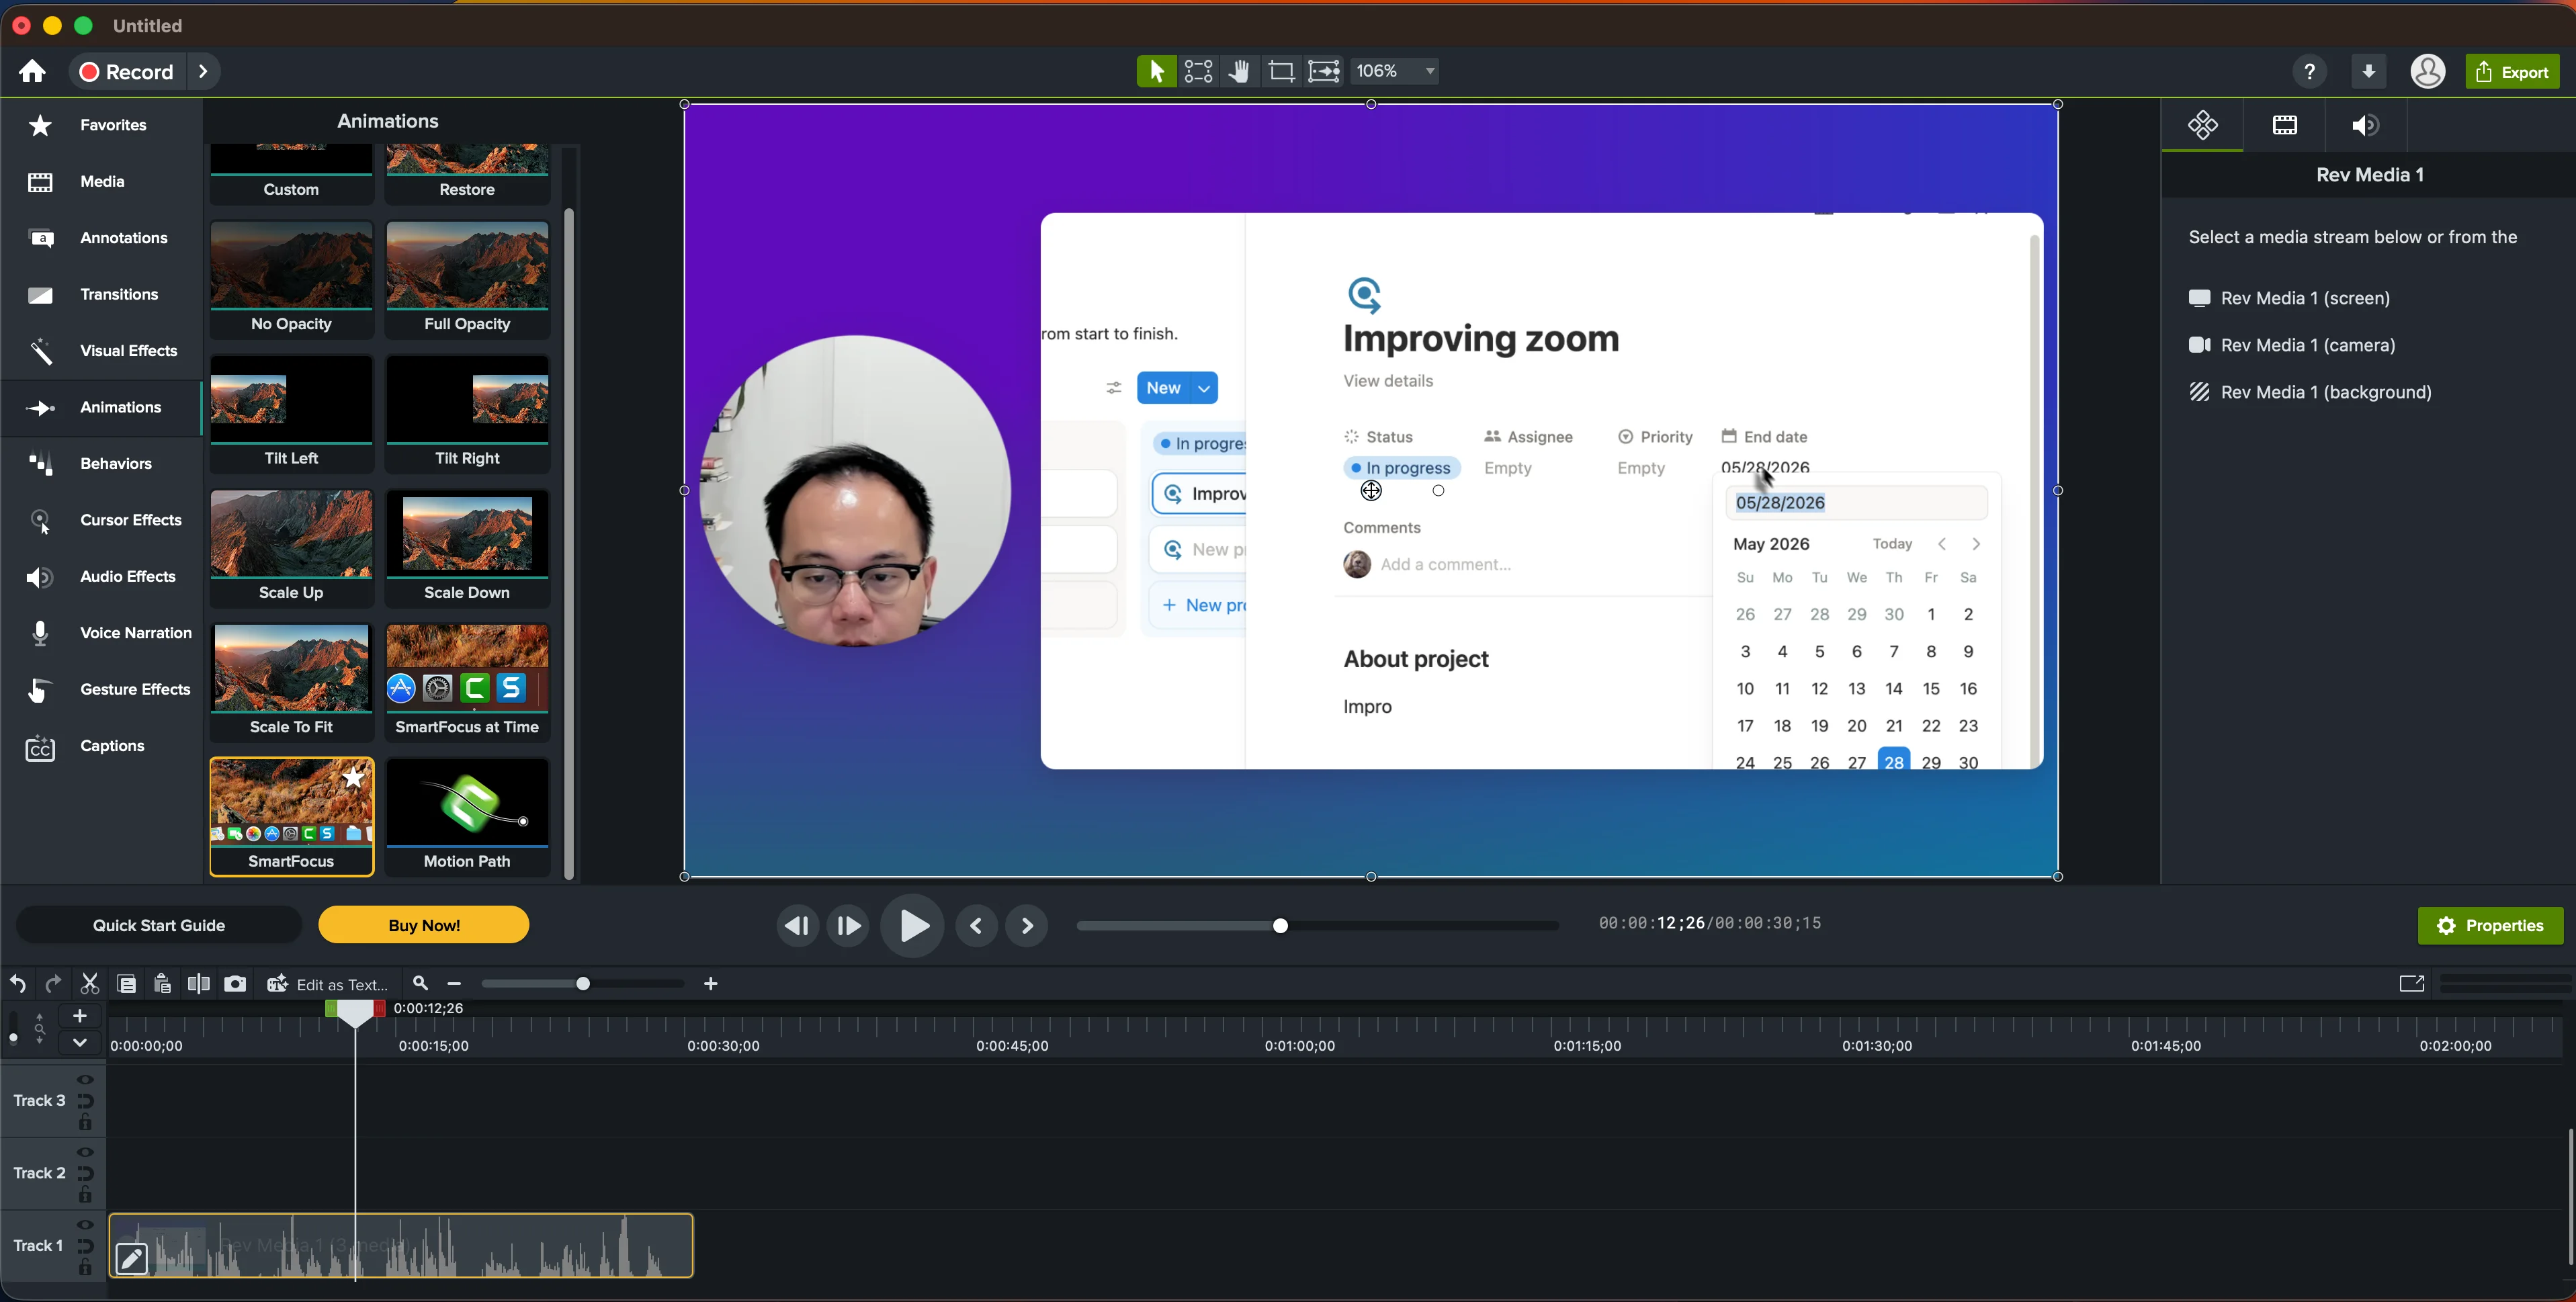Open the timeline search magnifier

[420, 984]
